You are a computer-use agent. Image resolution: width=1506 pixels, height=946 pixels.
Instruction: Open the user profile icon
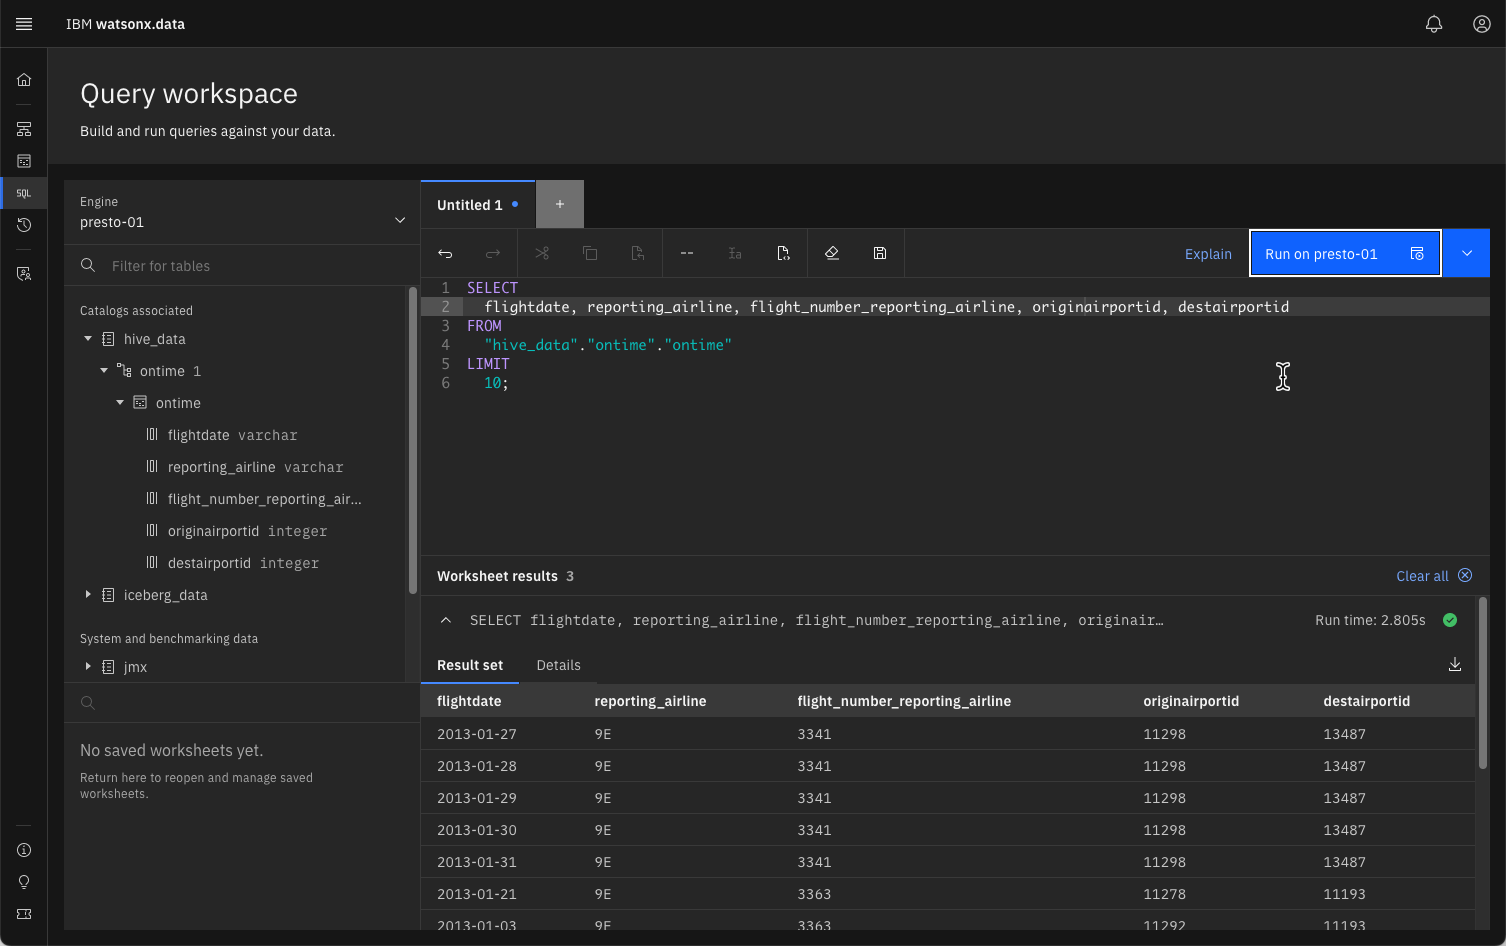(x=1482, y=24)
